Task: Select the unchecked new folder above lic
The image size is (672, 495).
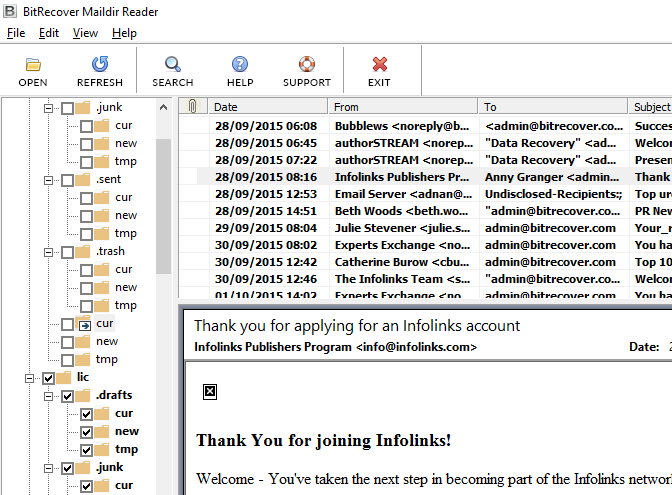Action: 107,341
